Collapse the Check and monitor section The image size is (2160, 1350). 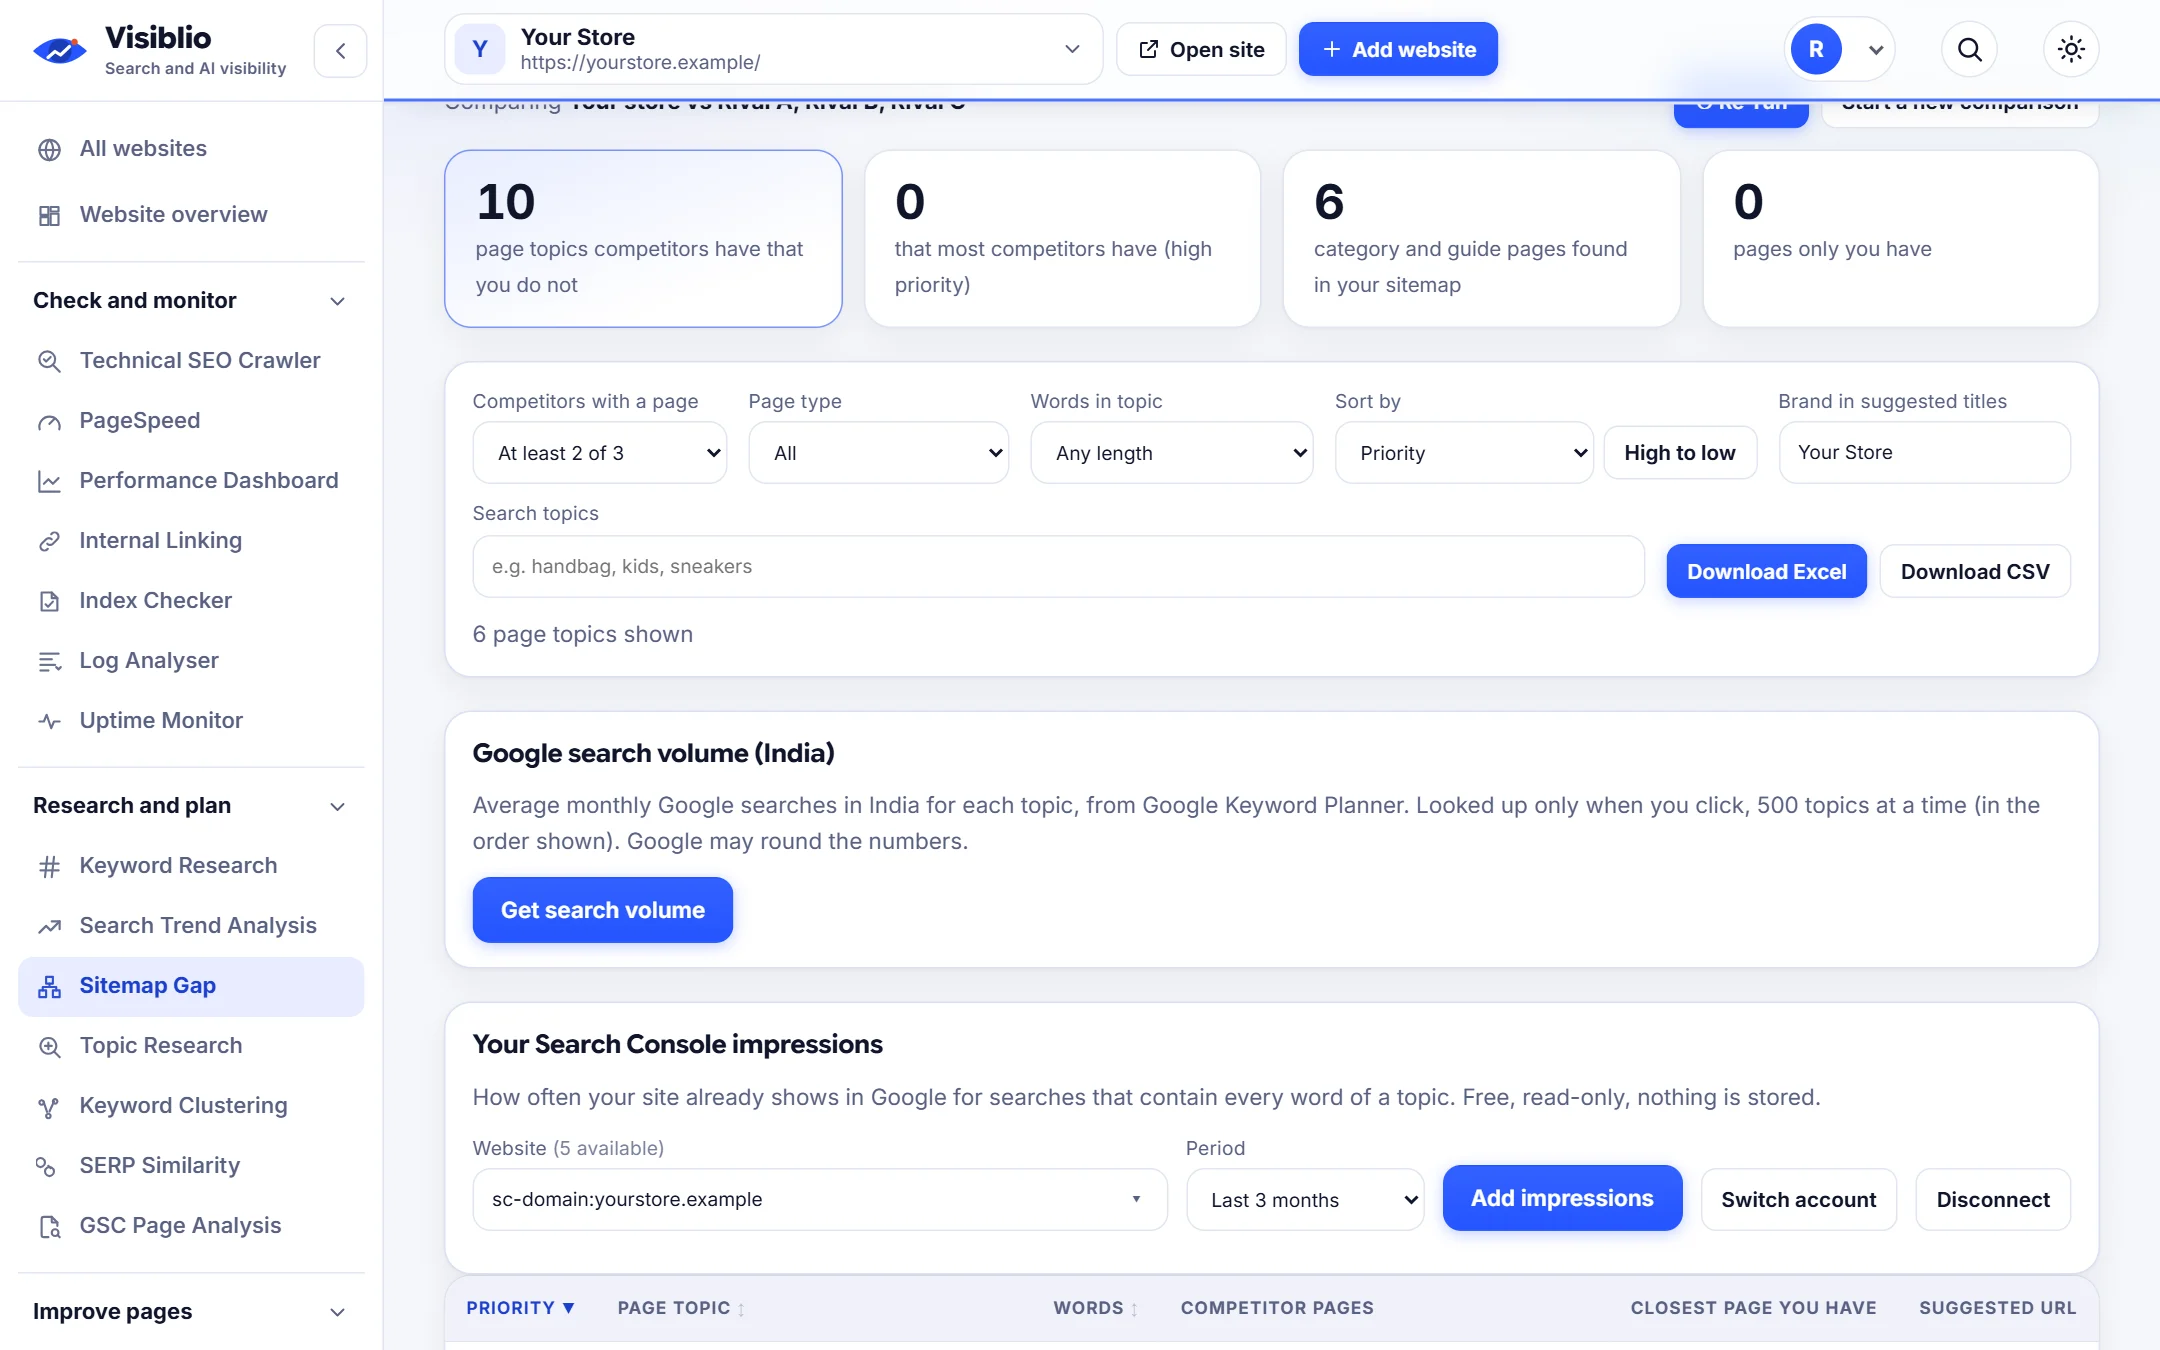(x=338, y=301)
